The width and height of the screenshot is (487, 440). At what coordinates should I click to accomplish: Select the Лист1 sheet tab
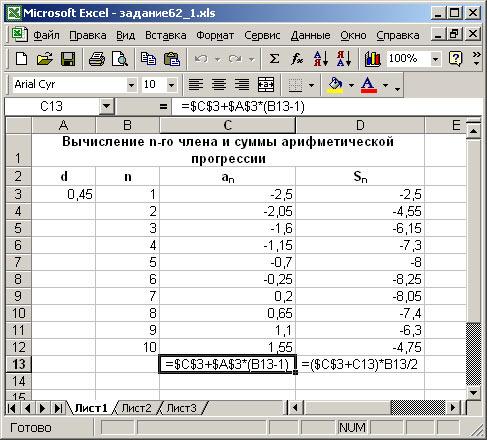tap(91, 408)
